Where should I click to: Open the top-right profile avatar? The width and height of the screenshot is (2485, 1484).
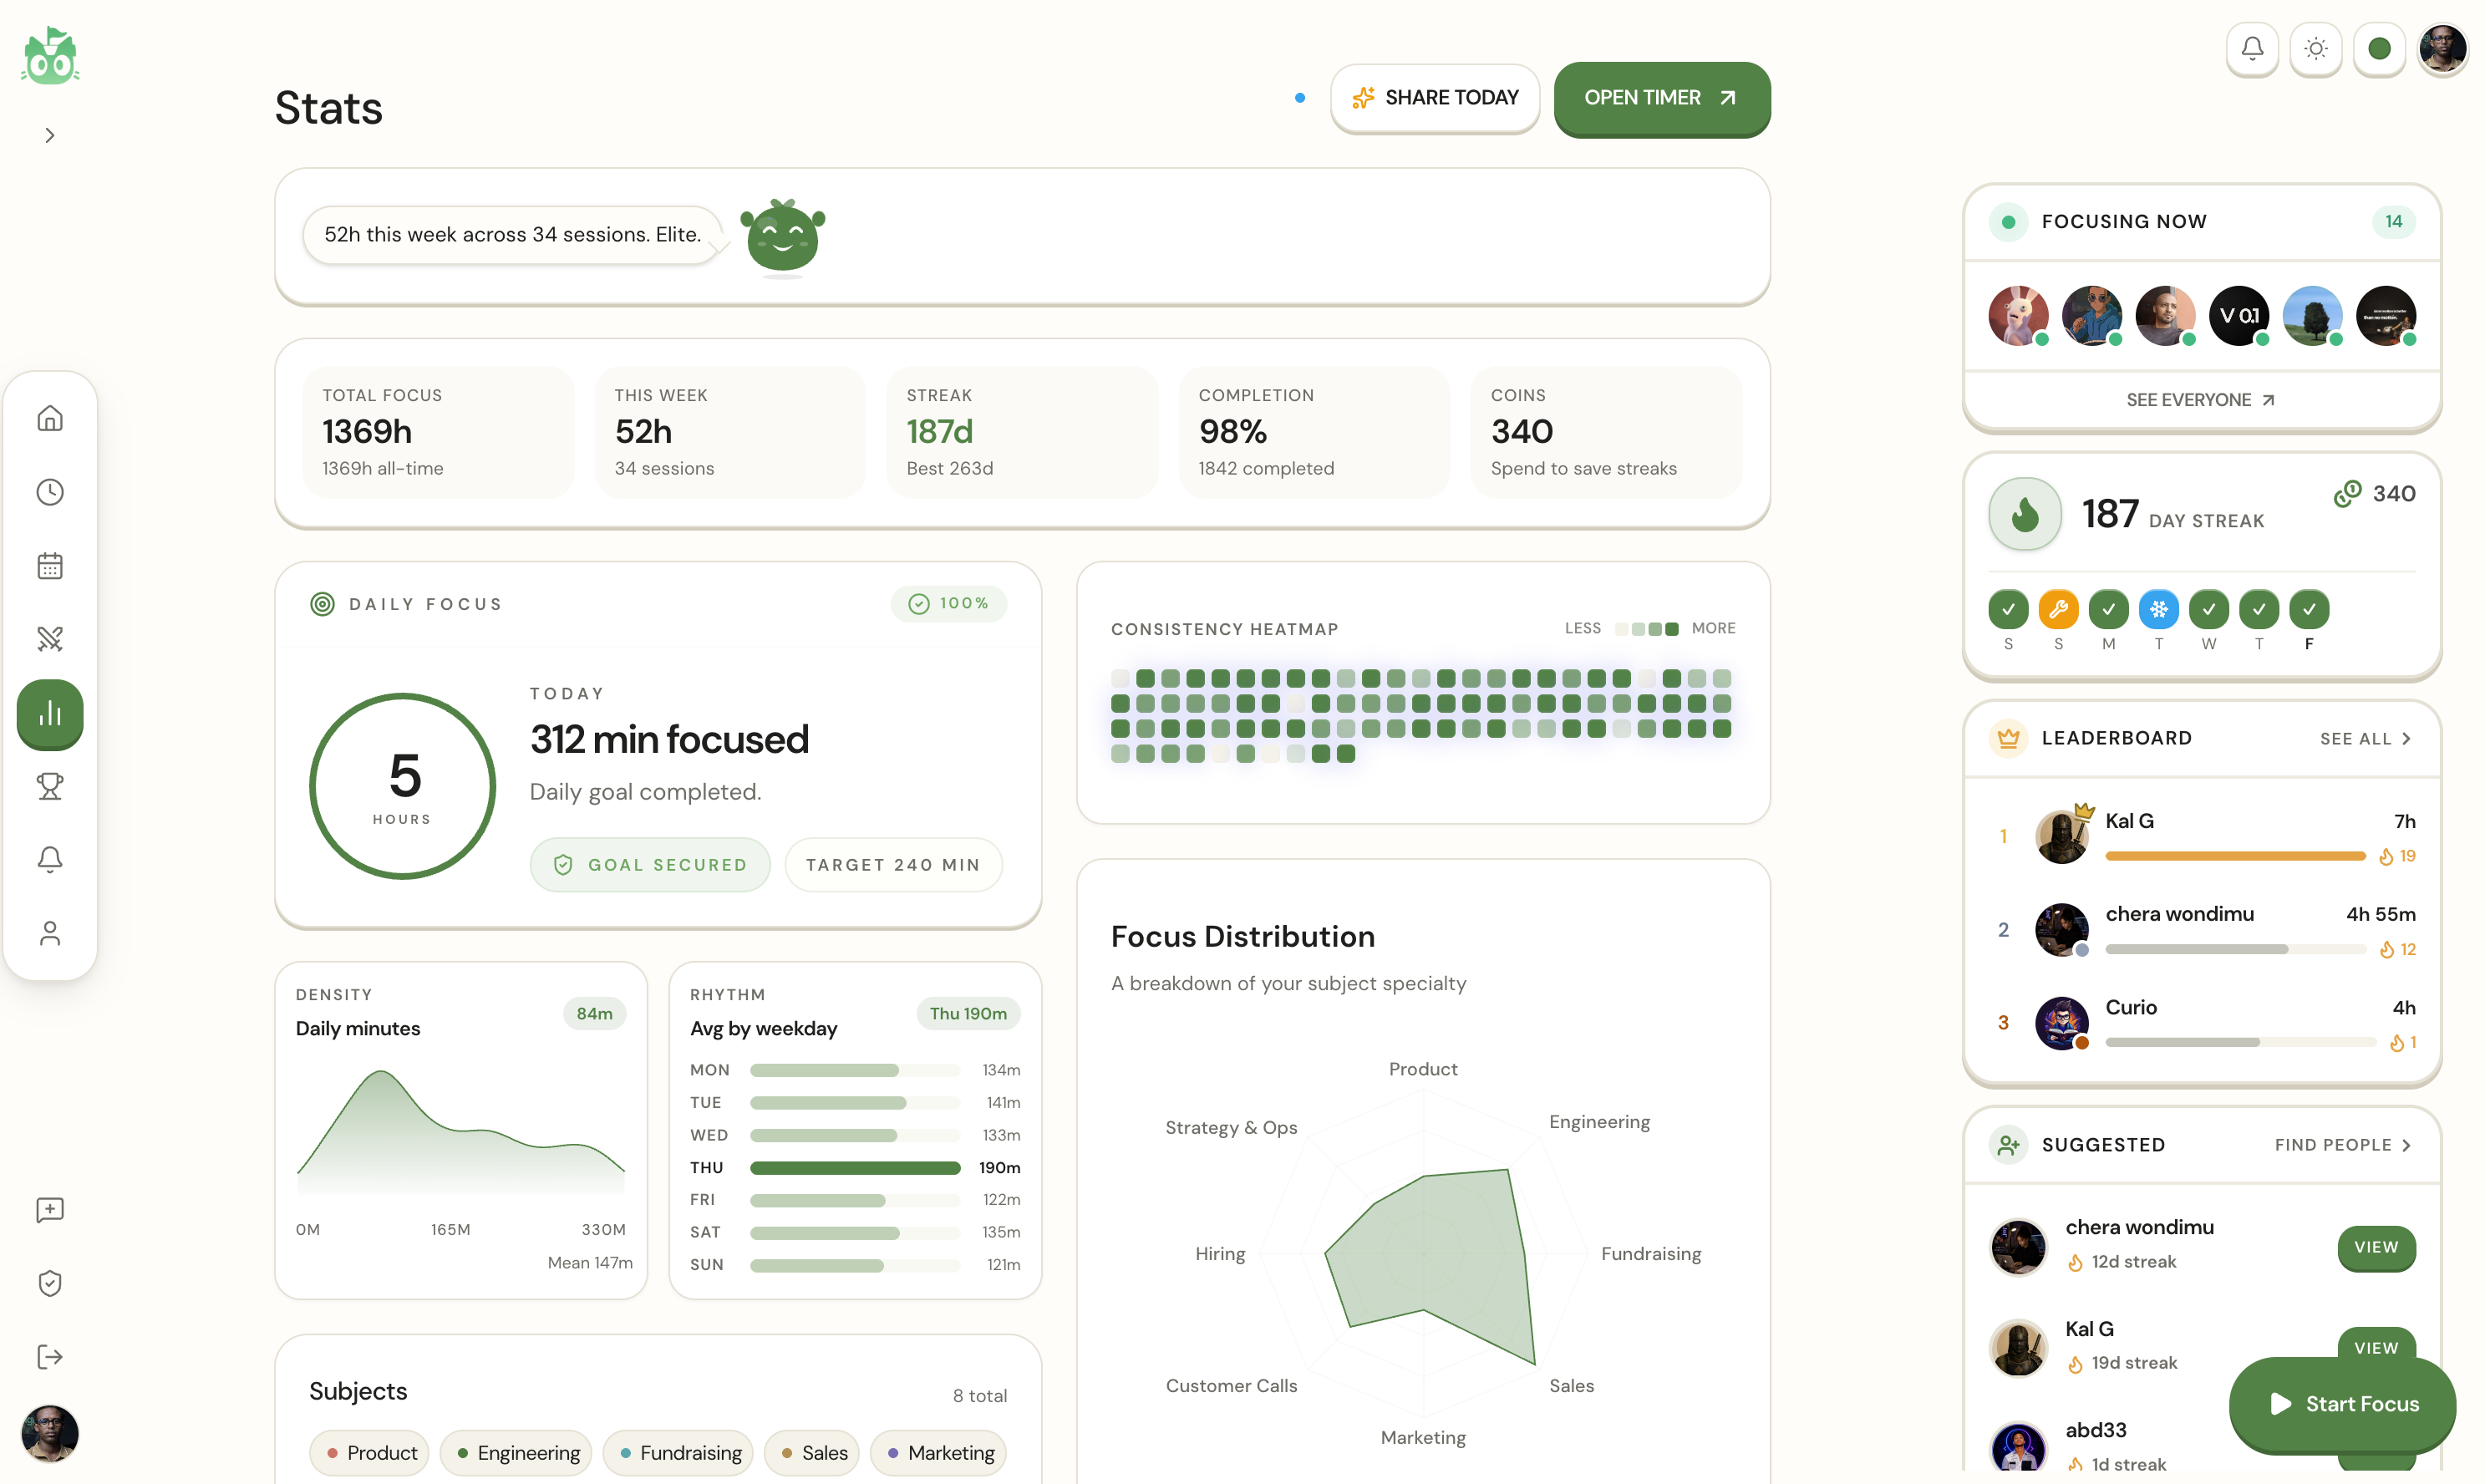click(x=2443, y=49)
